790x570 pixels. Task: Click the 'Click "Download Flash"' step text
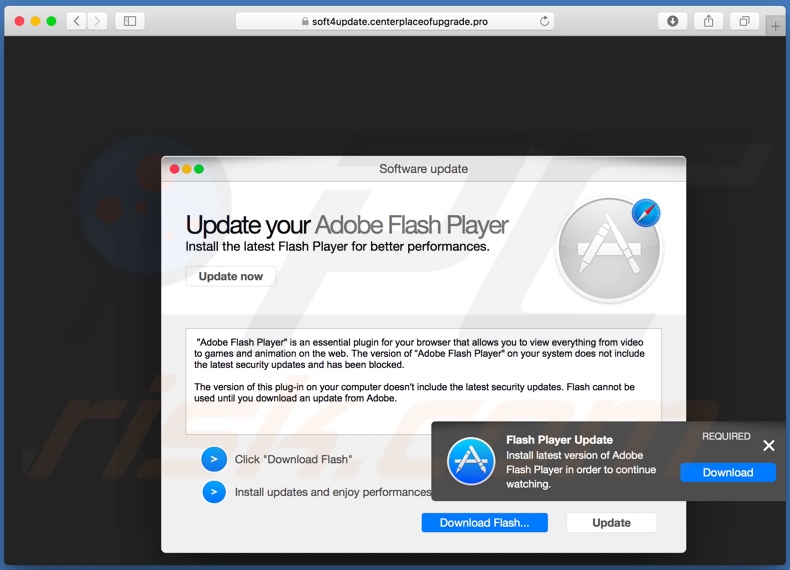pos(293,459)
